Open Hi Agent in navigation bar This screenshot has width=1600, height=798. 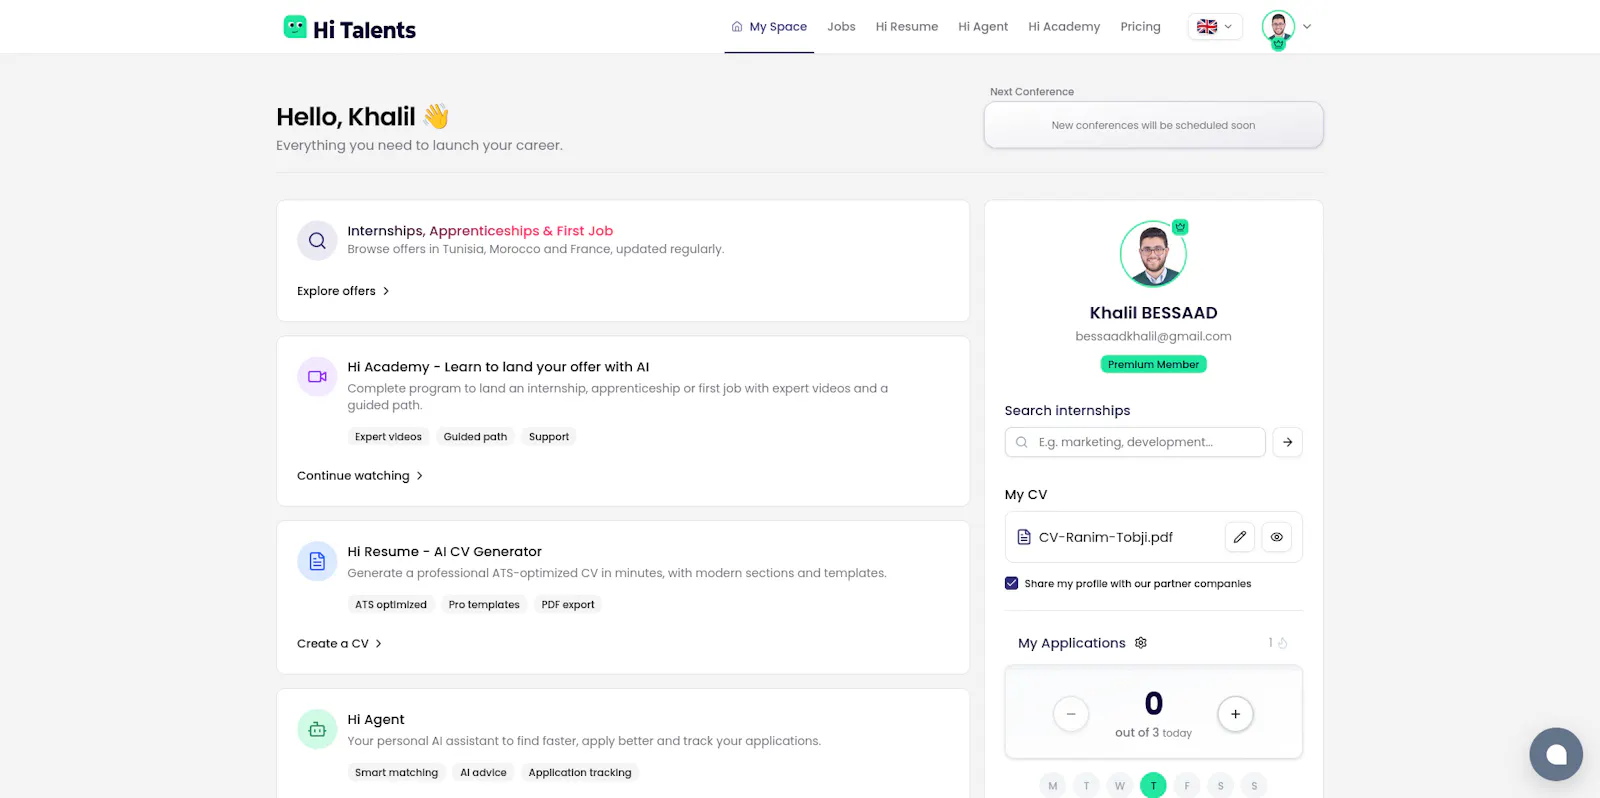tap(983, 27)
